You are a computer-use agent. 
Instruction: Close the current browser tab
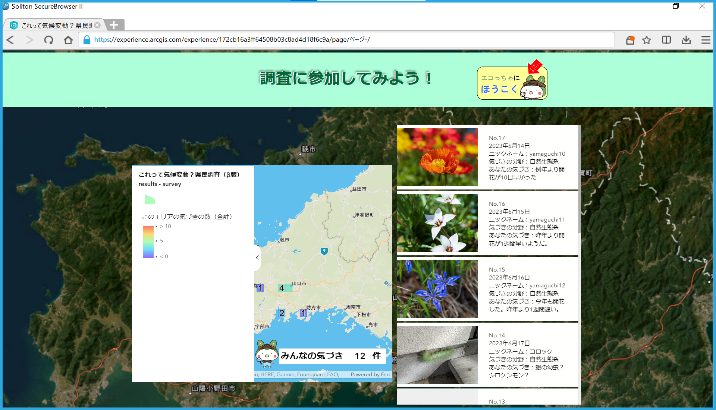point(97,25)
